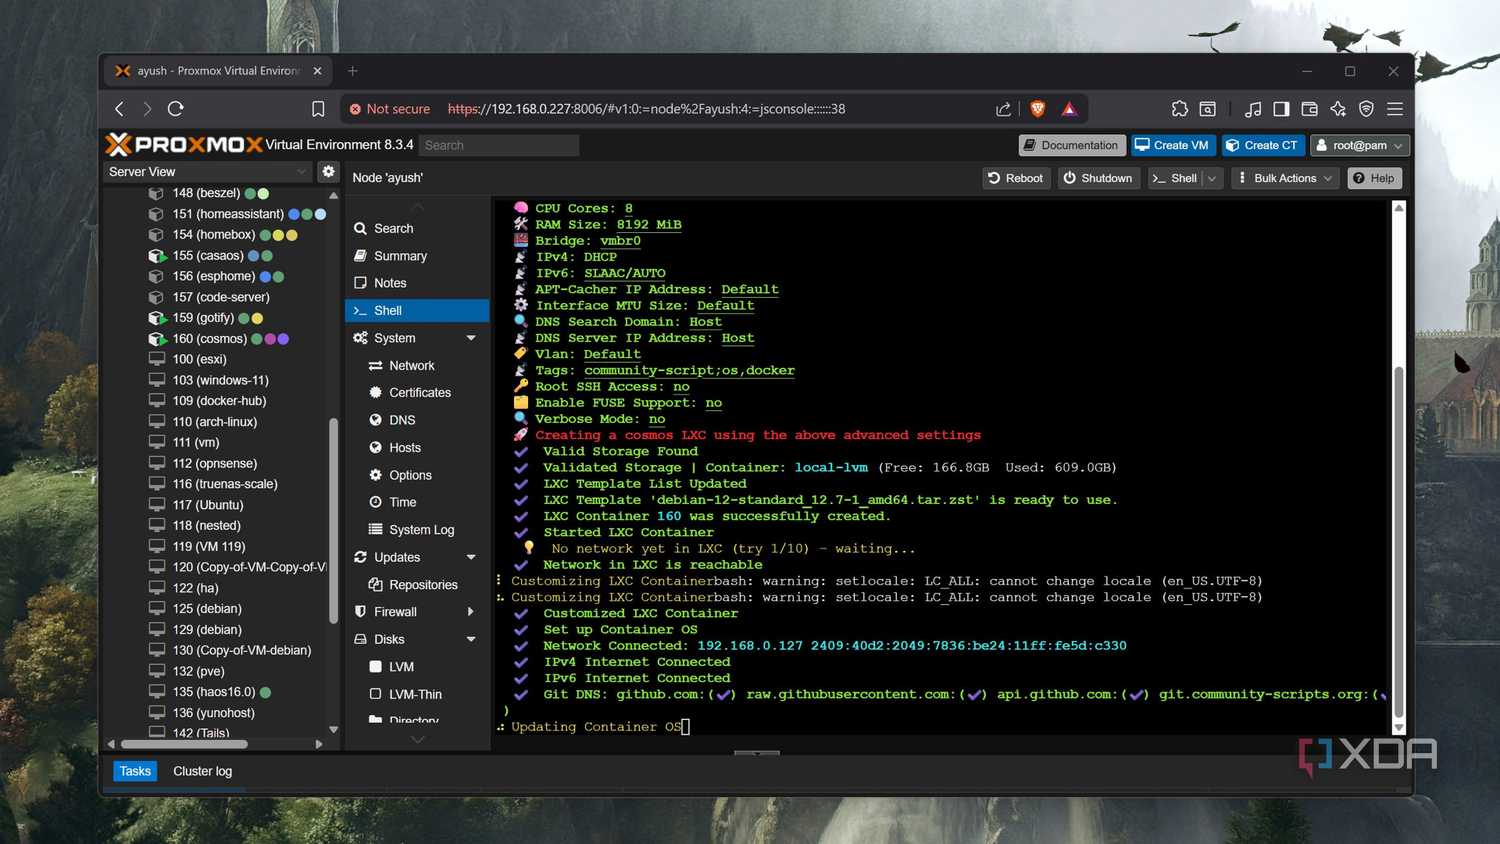Viewport: 1500px width, 844px height.
Task: Click the Shutdown node button
Action: (1098, 178)
